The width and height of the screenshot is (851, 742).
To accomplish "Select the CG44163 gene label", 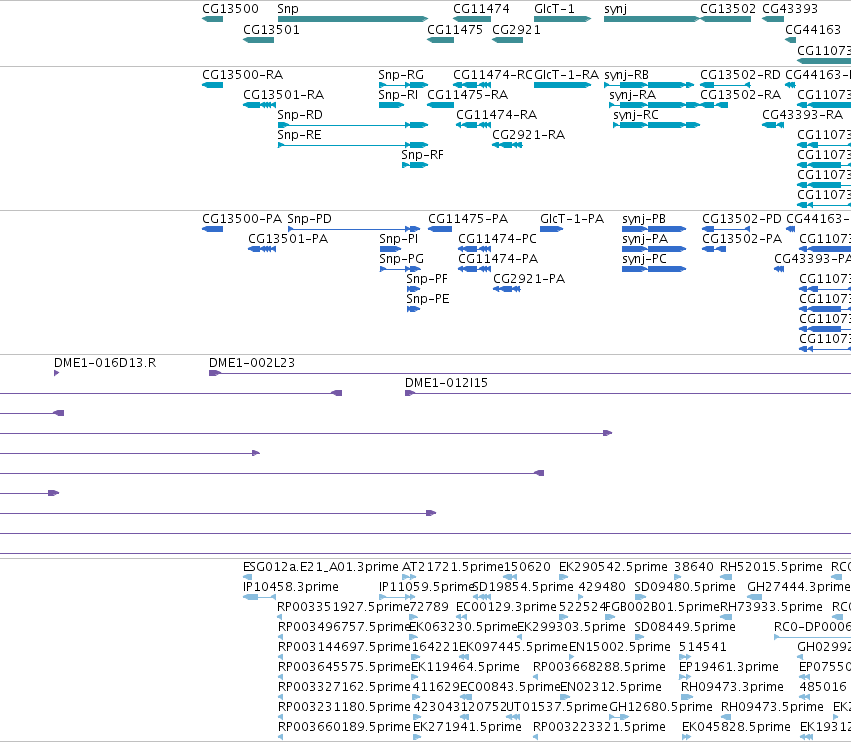I will coord(813,30).
